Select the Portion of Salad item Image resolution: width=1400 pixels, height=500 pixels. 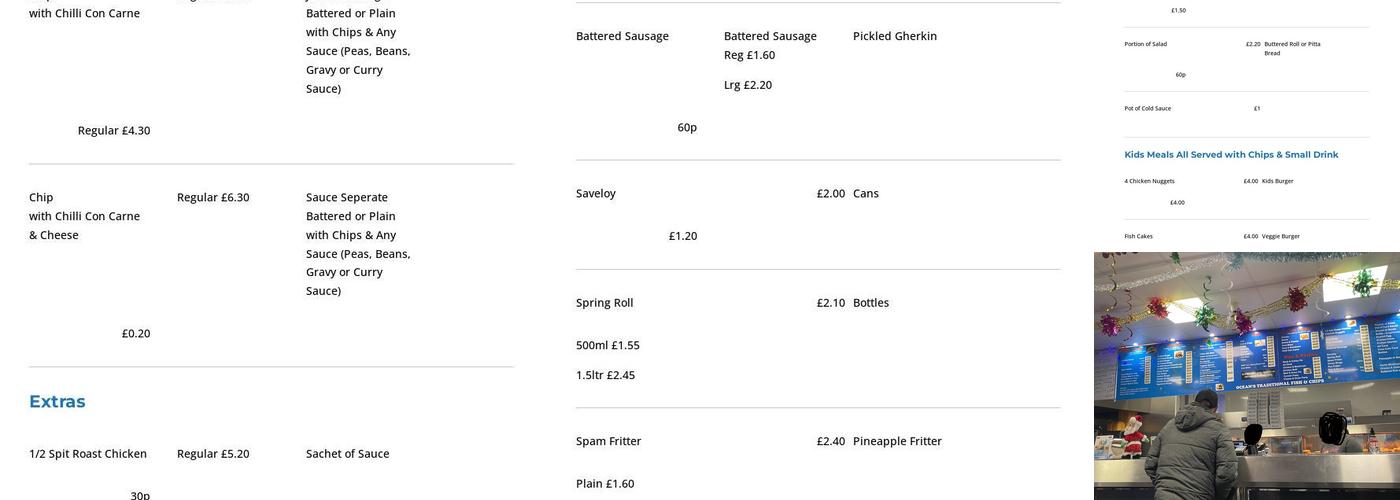click(x=1145, y=44)
